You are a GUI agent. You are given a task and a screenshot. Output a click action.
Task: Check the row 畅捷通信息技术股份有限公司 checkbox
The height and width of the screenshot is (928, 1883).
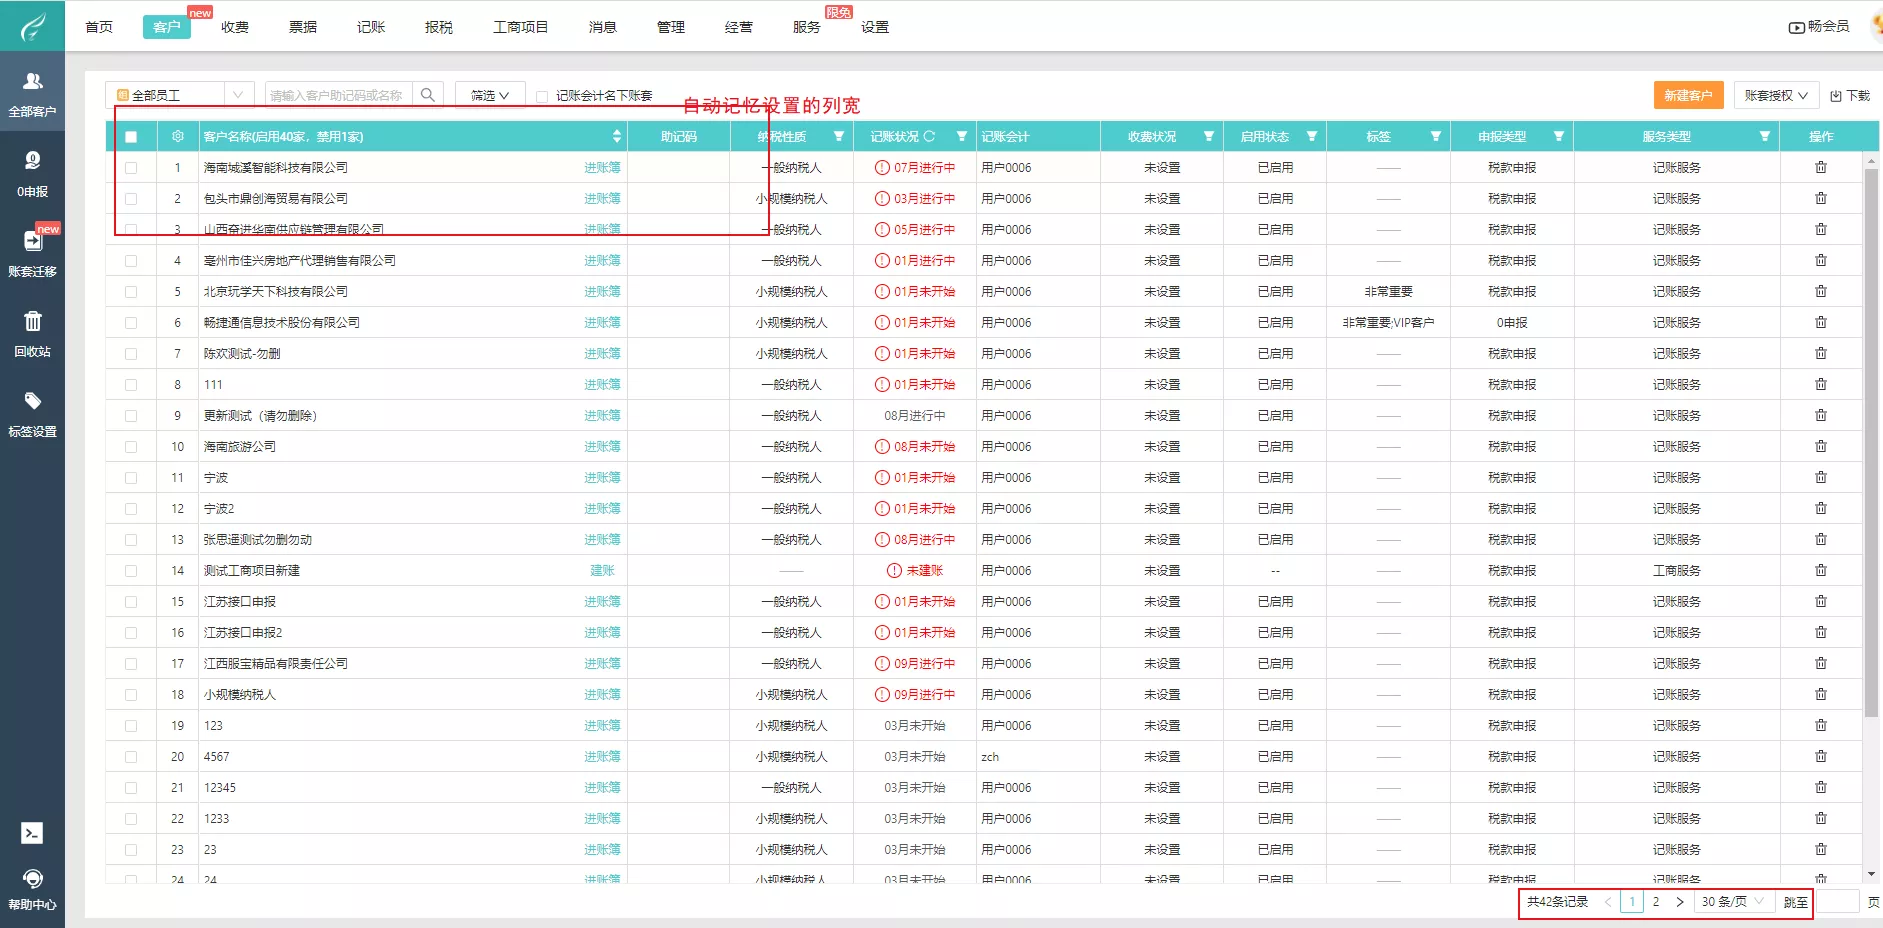131,323
